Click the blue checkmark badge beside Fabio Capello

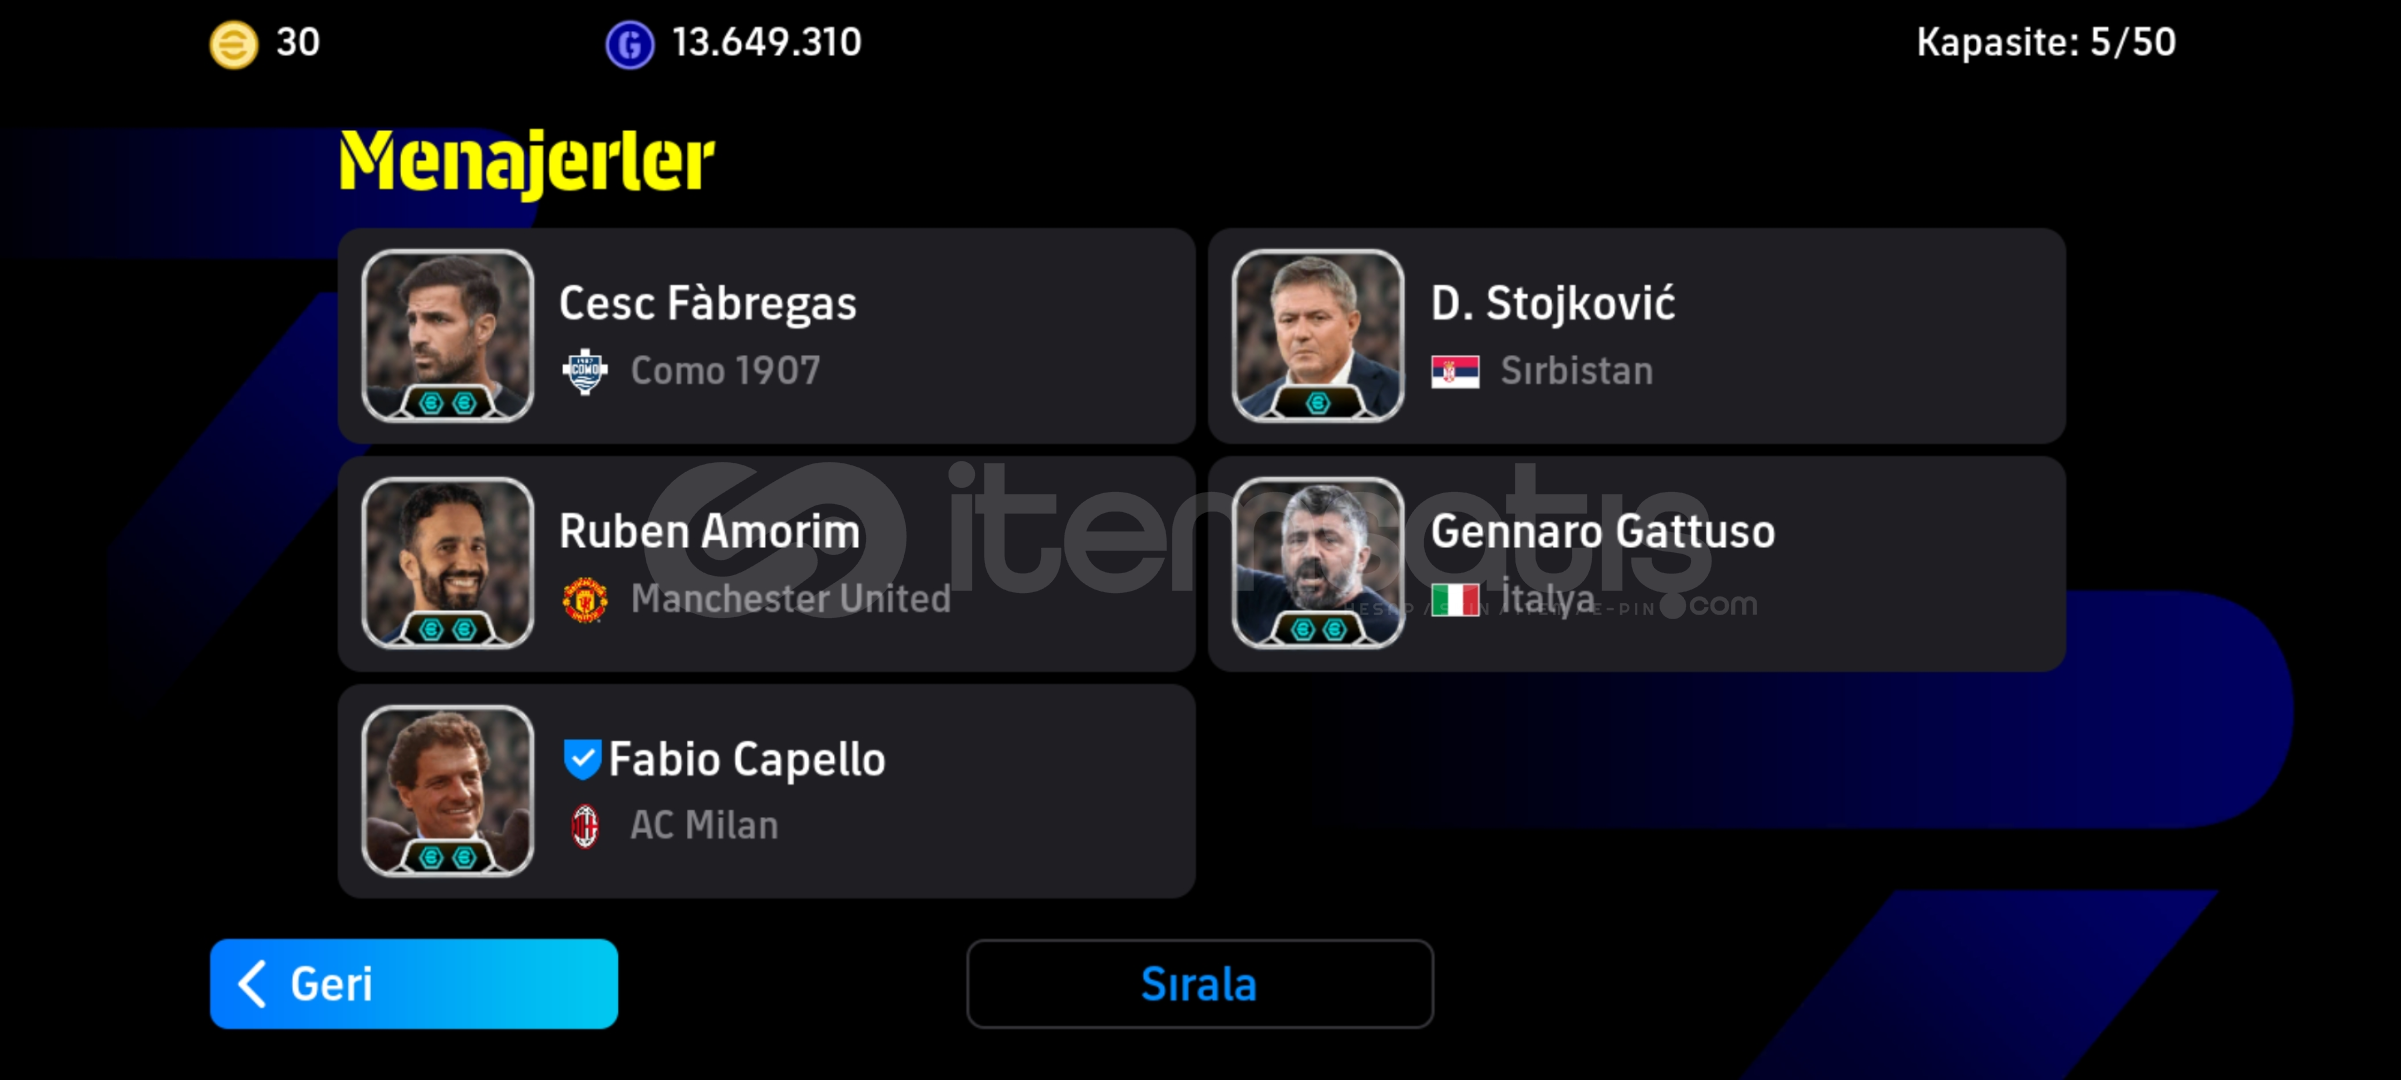582,759
